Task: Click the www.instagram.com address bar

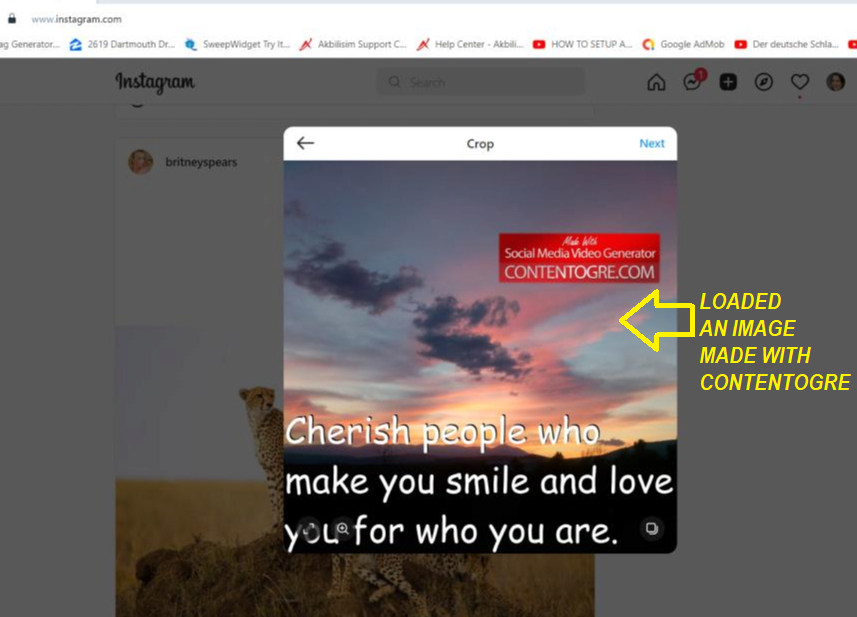Action: coord(77,19)
